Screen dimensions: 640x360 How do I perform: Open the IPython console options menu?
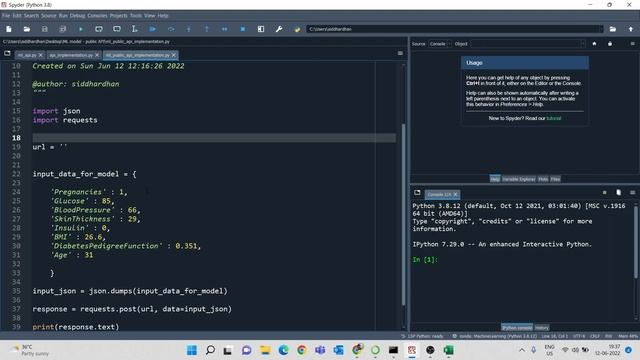pos(632,193)
